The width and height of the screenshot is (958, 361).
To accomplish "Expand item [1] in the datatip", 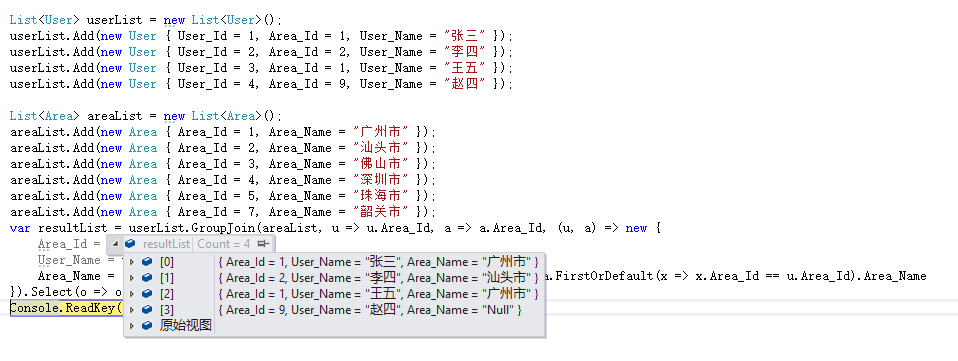I will 131,278.
